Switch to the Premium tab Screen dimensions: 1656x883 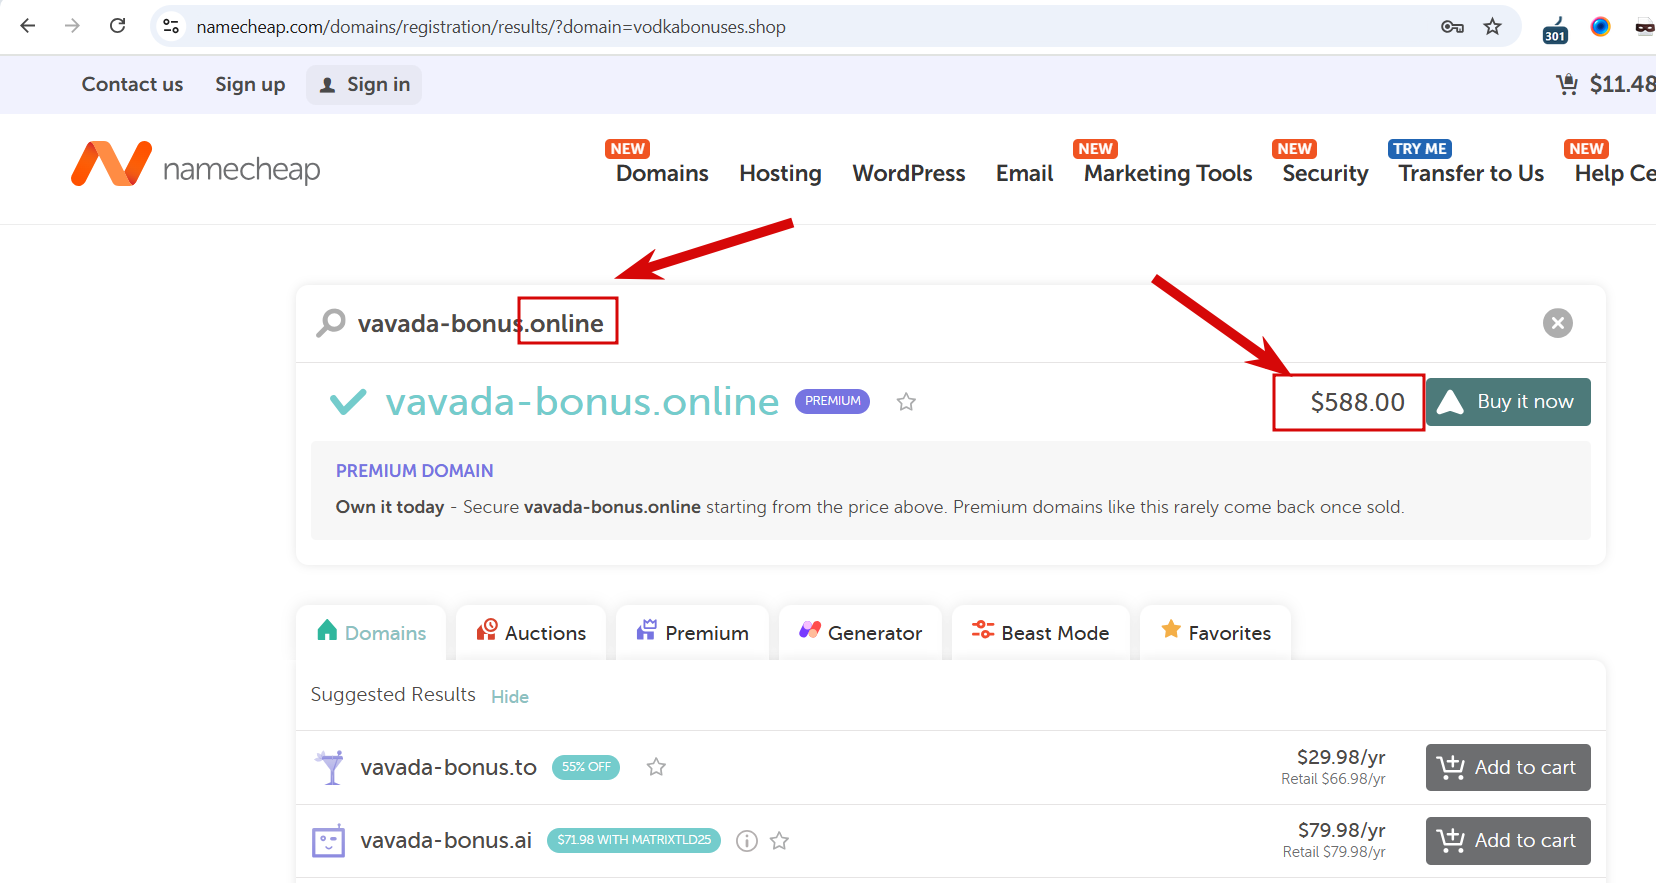pyautogui.click(x=692, y=632)
